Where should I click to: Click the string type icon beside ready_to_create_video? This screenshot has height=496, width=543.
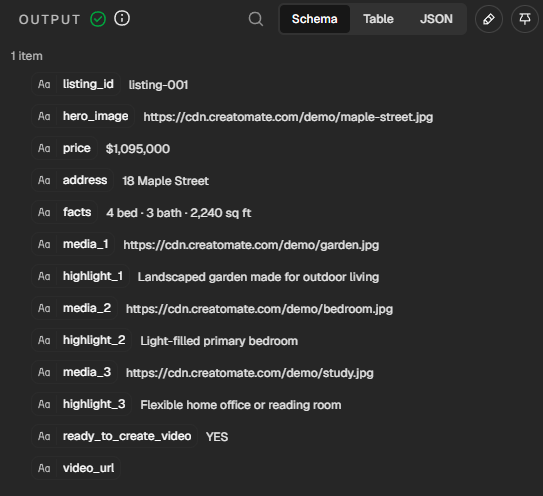[x=44, y=436]
